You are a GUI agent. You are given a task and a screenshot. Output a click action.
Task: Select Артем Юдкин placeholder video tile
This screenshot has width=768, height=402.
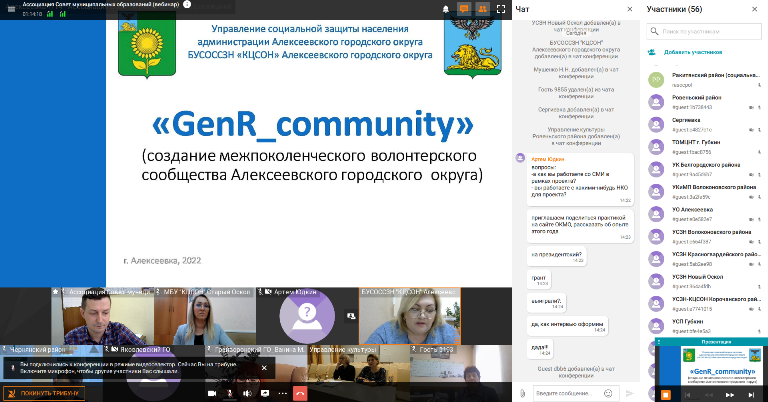(x=307, y=316)
